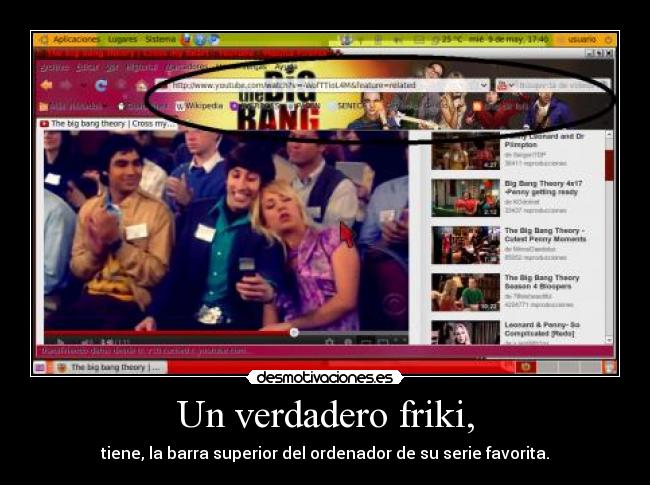Expand the back/forward history dropdown arrow

pyautogui.click(x=84, y=86)
